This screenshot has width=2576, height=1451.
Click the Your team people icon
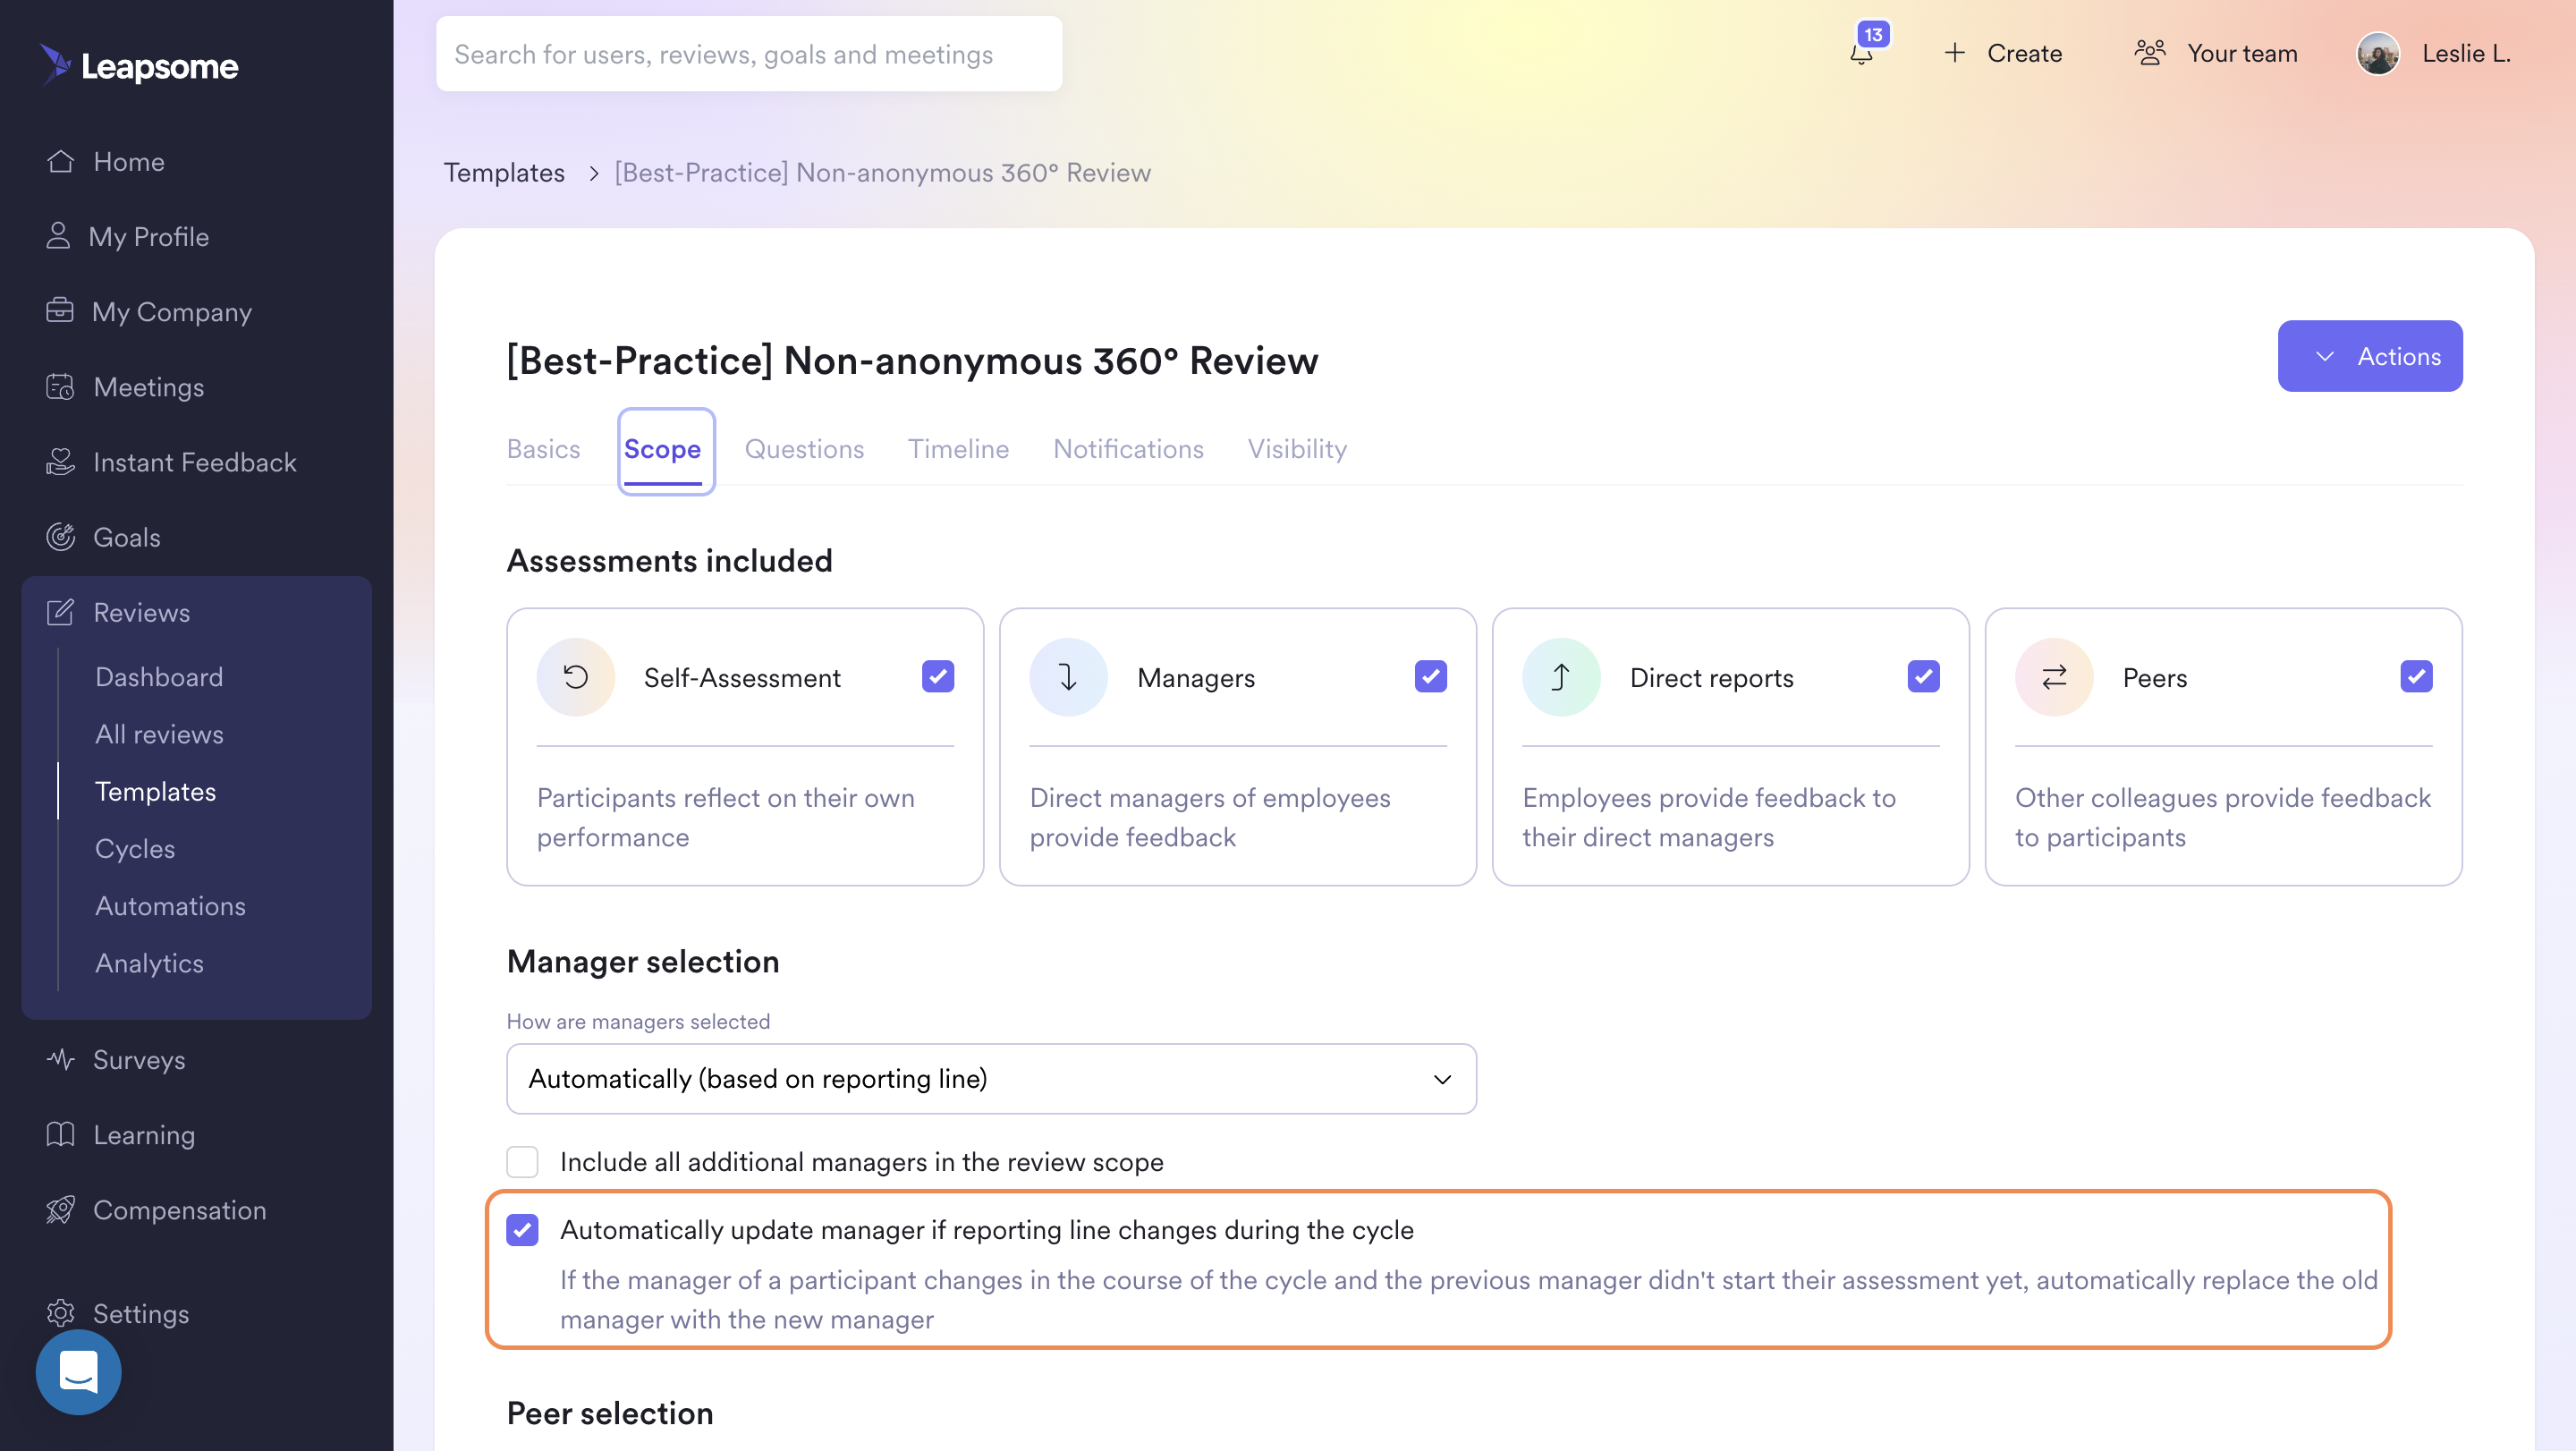click(x=2150, y=52)
